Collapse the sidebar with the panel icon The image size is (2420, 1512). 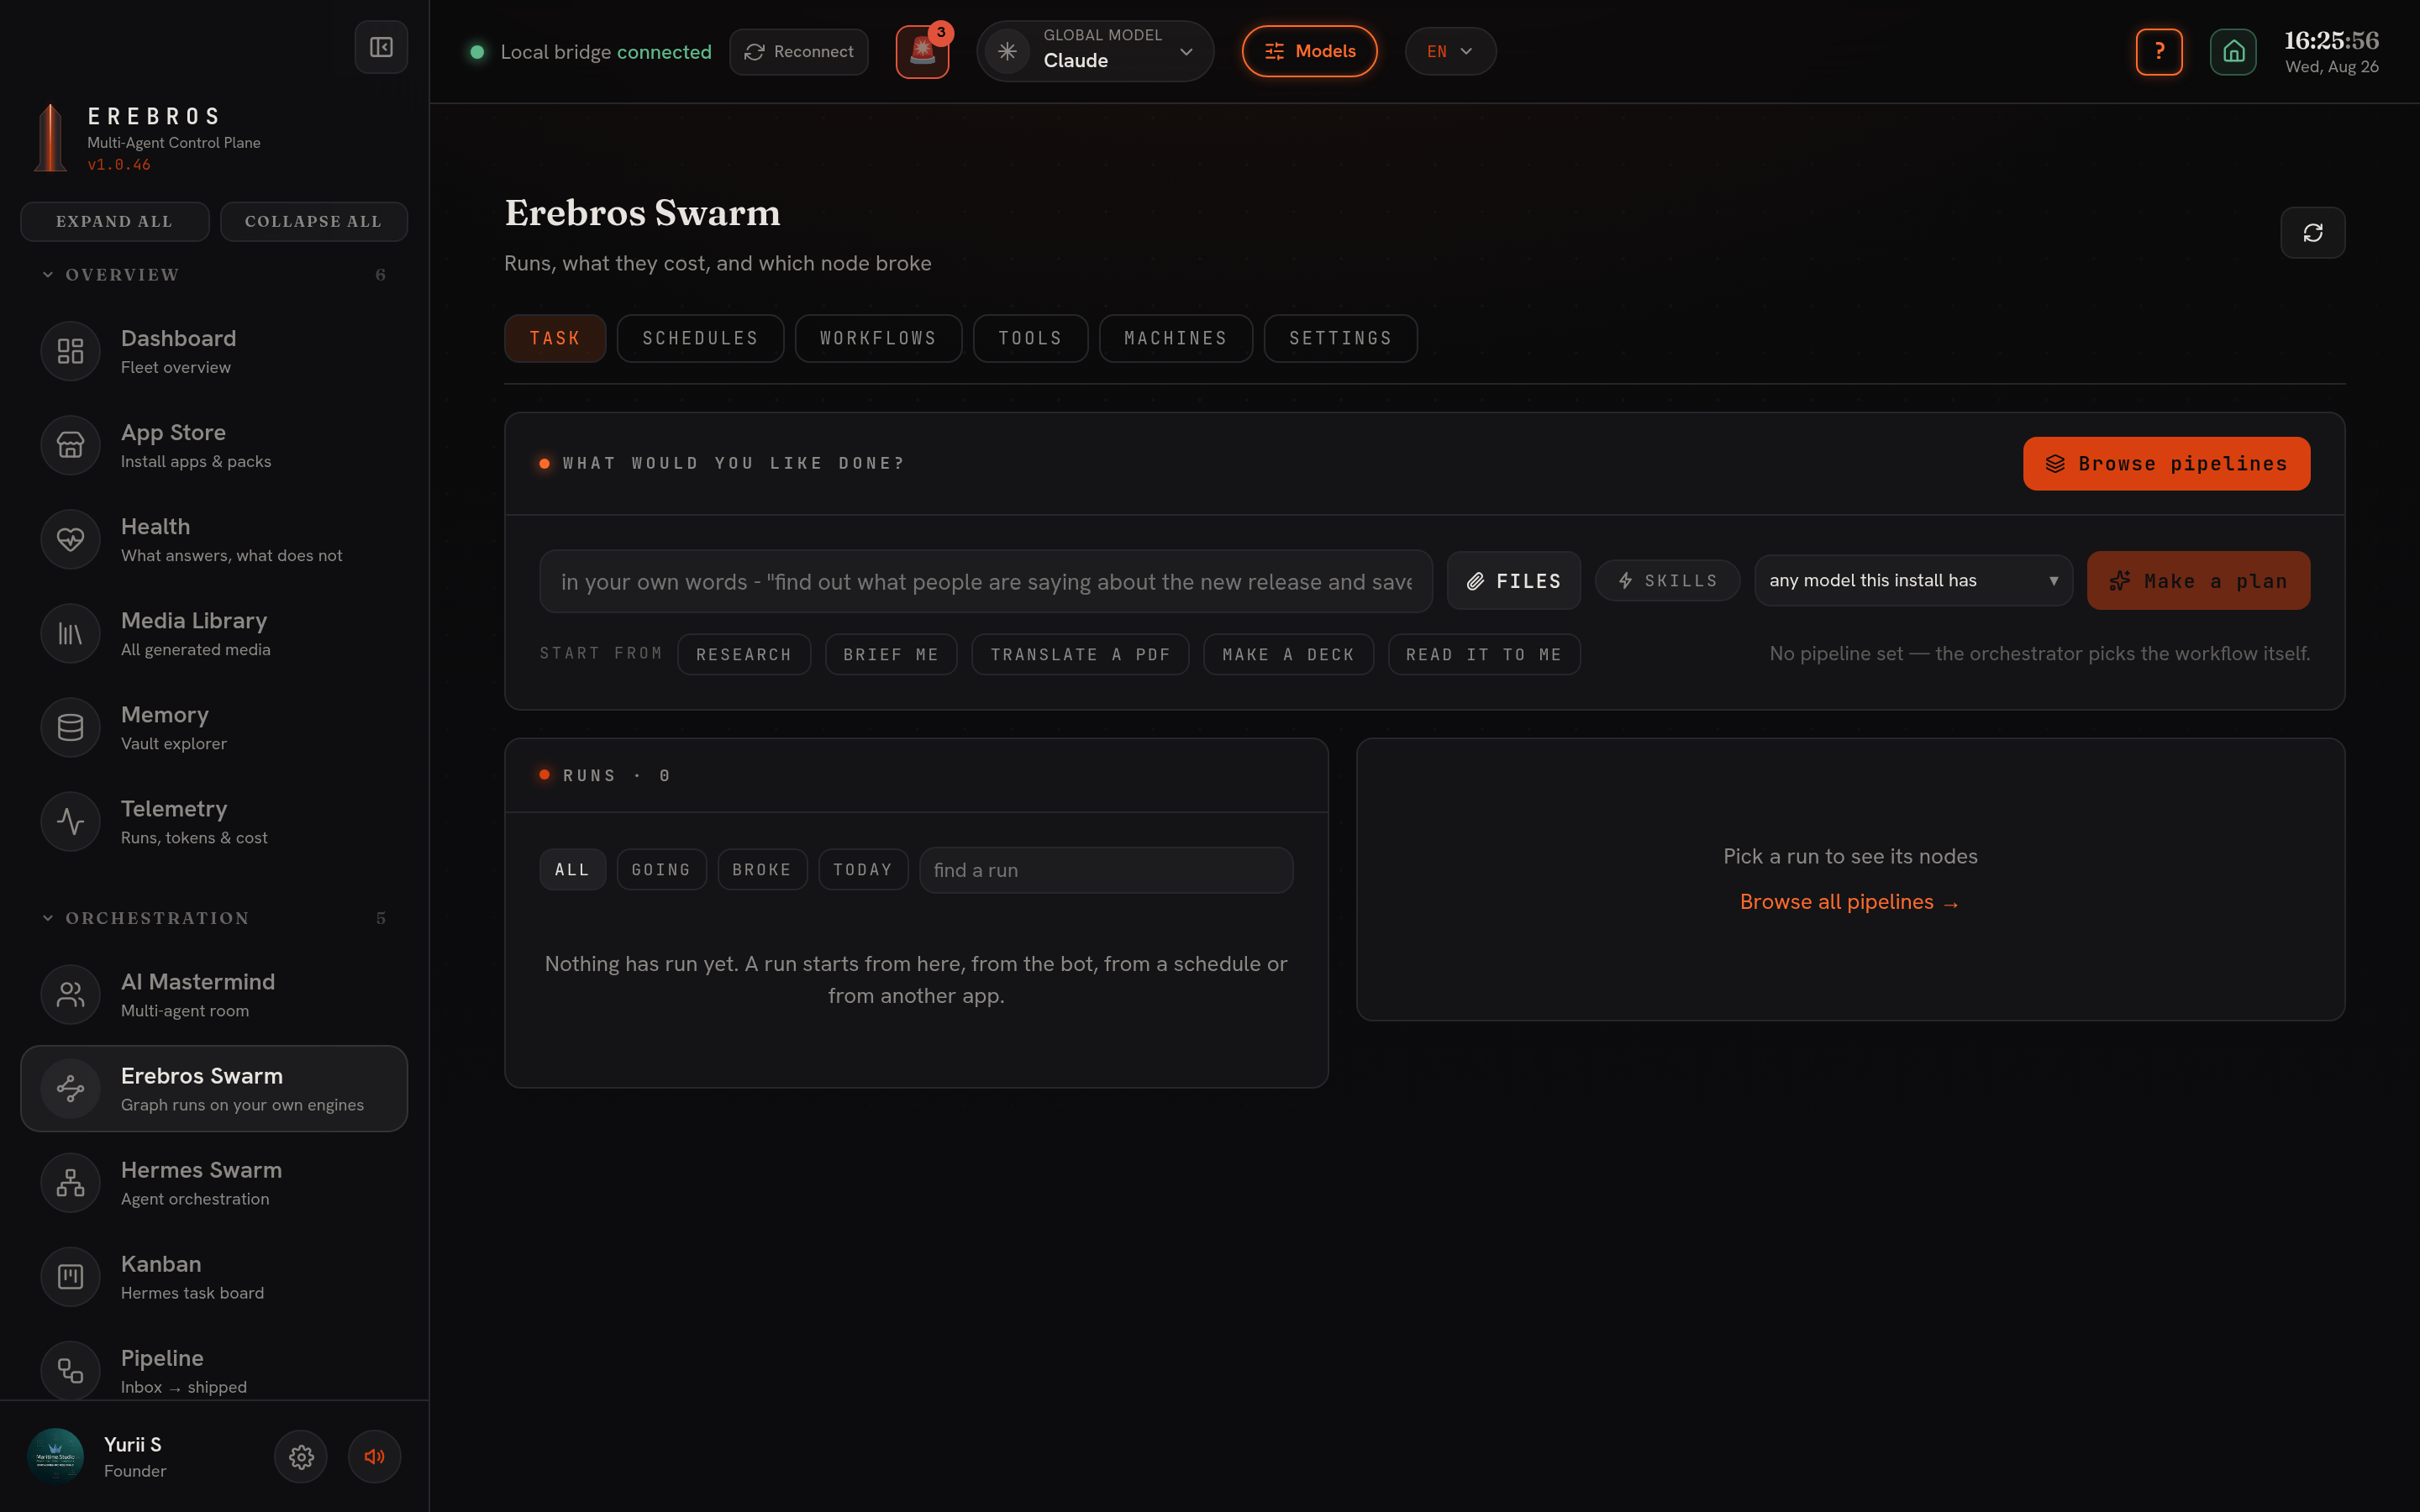click(x=381, y=47)
